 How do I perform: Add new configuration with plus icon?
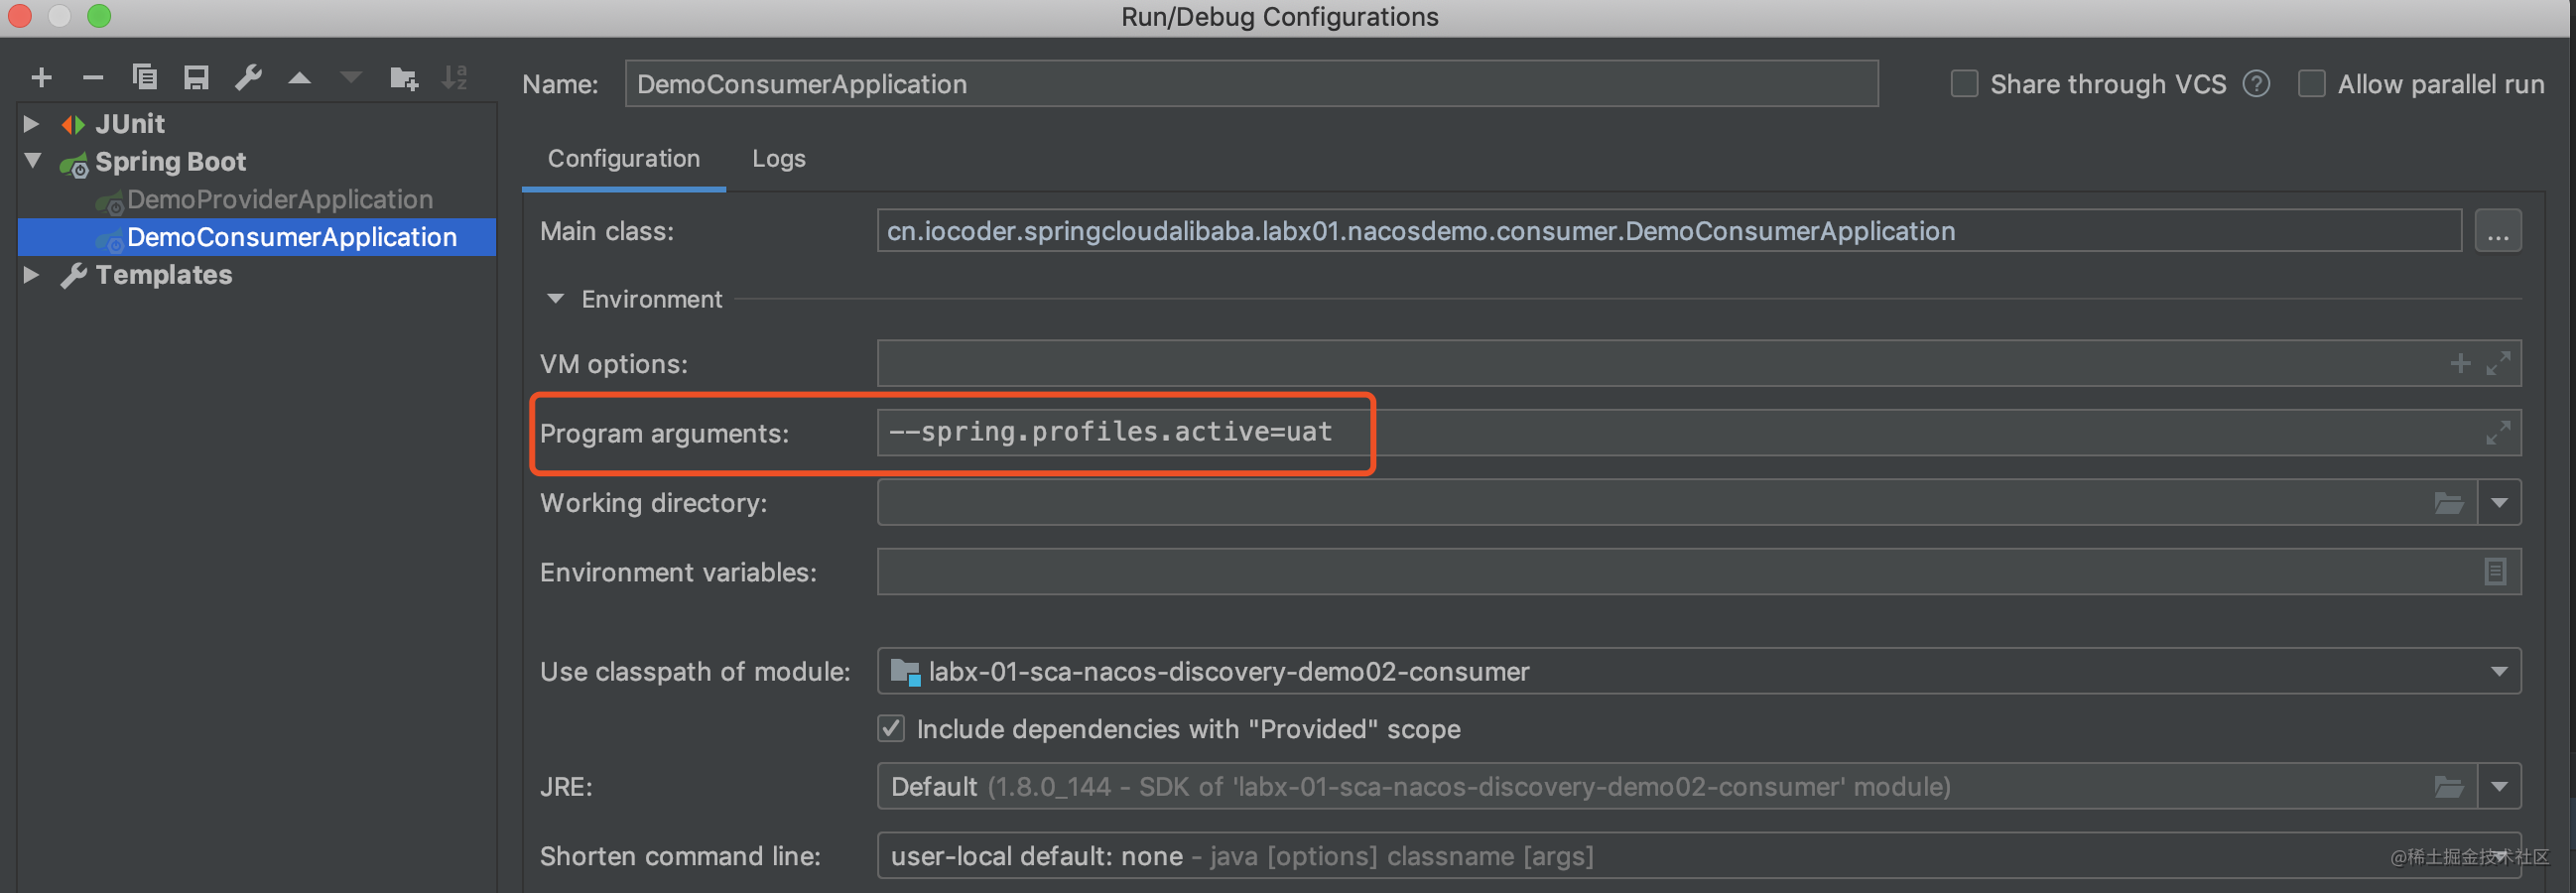tap(41, 77)
